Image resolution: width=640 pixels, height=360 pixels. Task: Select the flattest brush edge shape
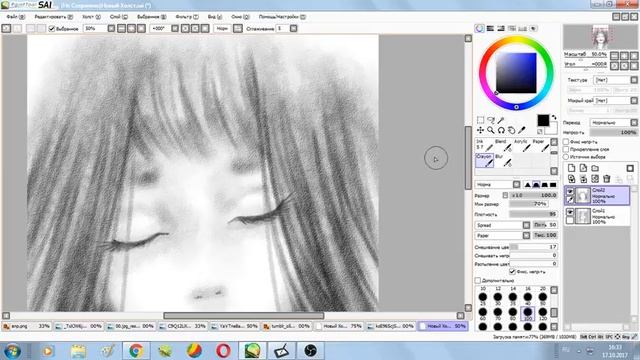click(x=553, y=184)
